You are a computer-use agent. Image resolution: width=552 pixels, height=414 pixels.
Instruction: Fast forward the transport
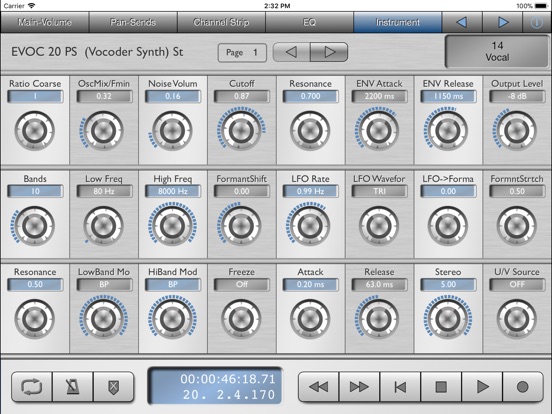(x=359, y=387)
